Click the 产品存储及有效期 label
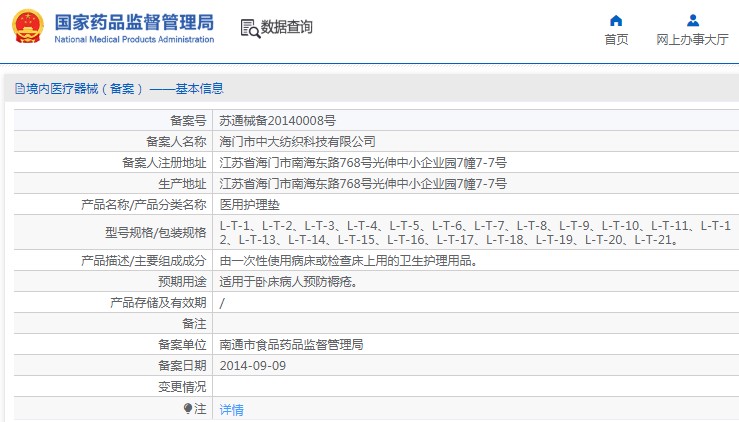The image size is (739, 422). pos(158,303)
